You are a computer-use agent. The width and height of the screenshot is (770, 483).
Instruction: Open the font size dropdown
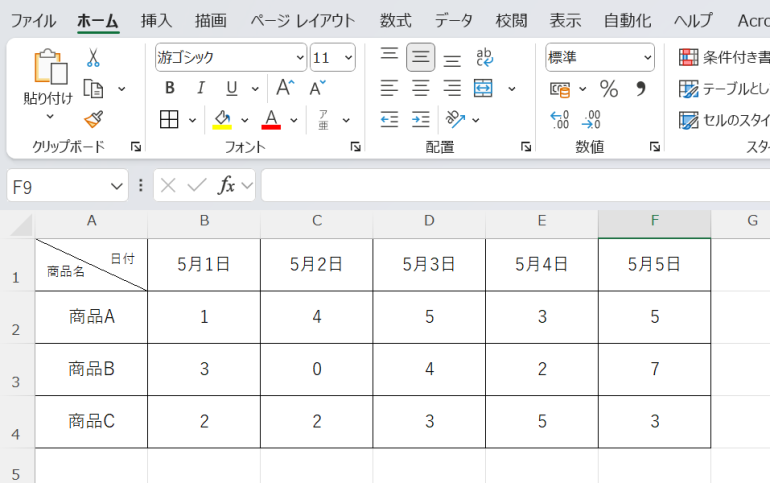coord(348,57)
